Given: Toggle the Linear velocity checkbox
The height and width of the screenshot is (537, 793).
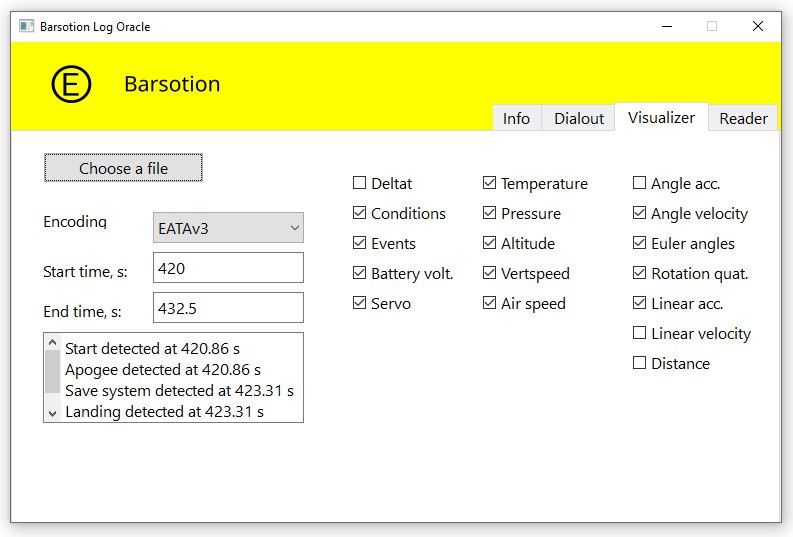Looking at the screenshot, I should click(x=640, y=333).
